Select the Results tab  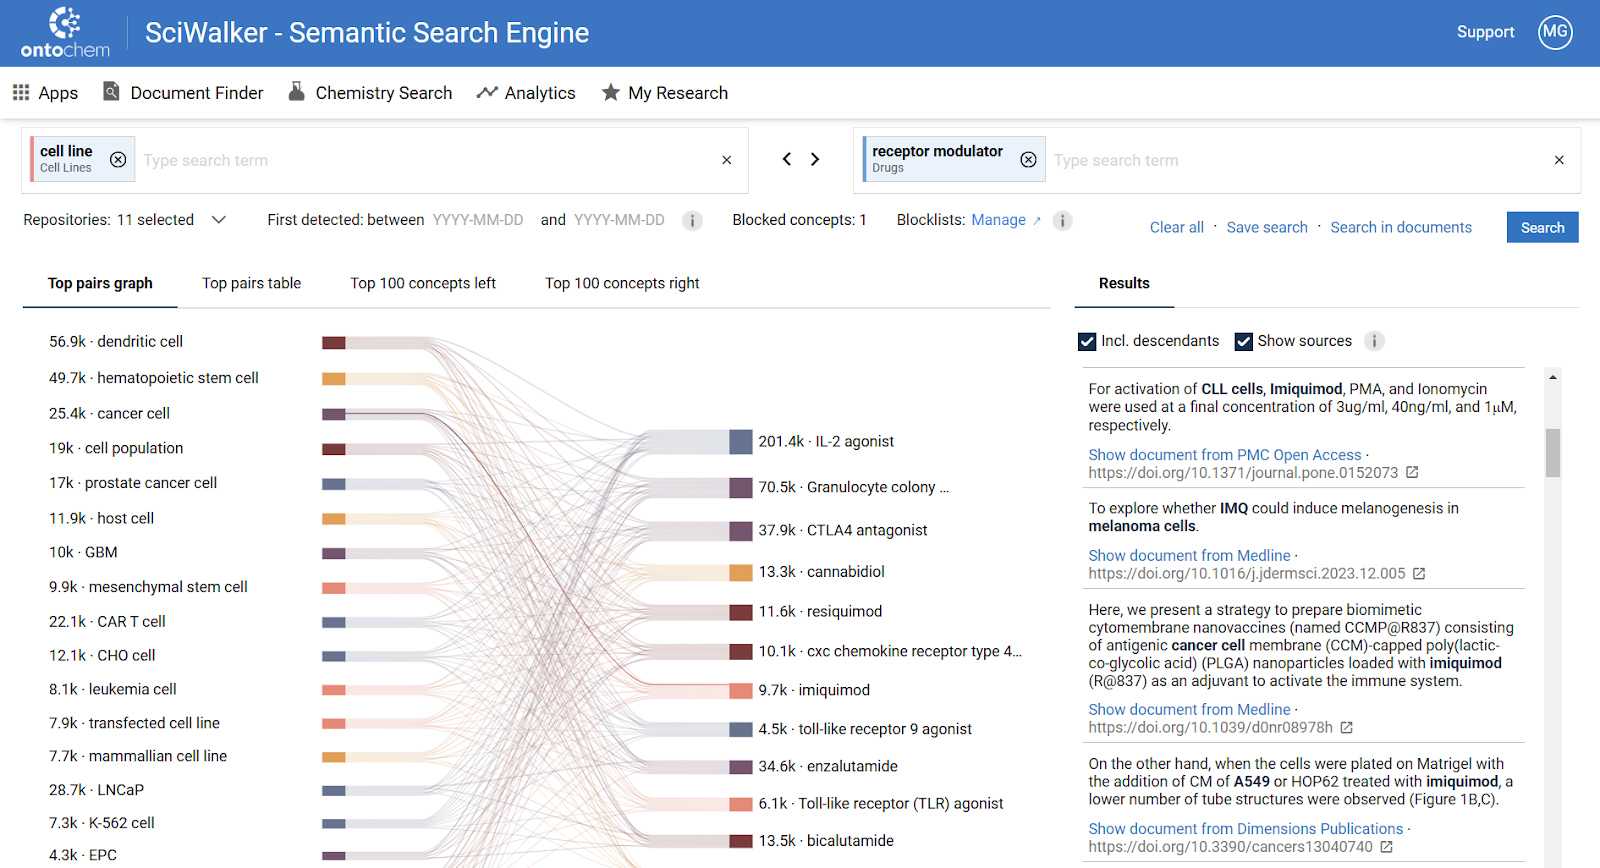coord(1124,284)
